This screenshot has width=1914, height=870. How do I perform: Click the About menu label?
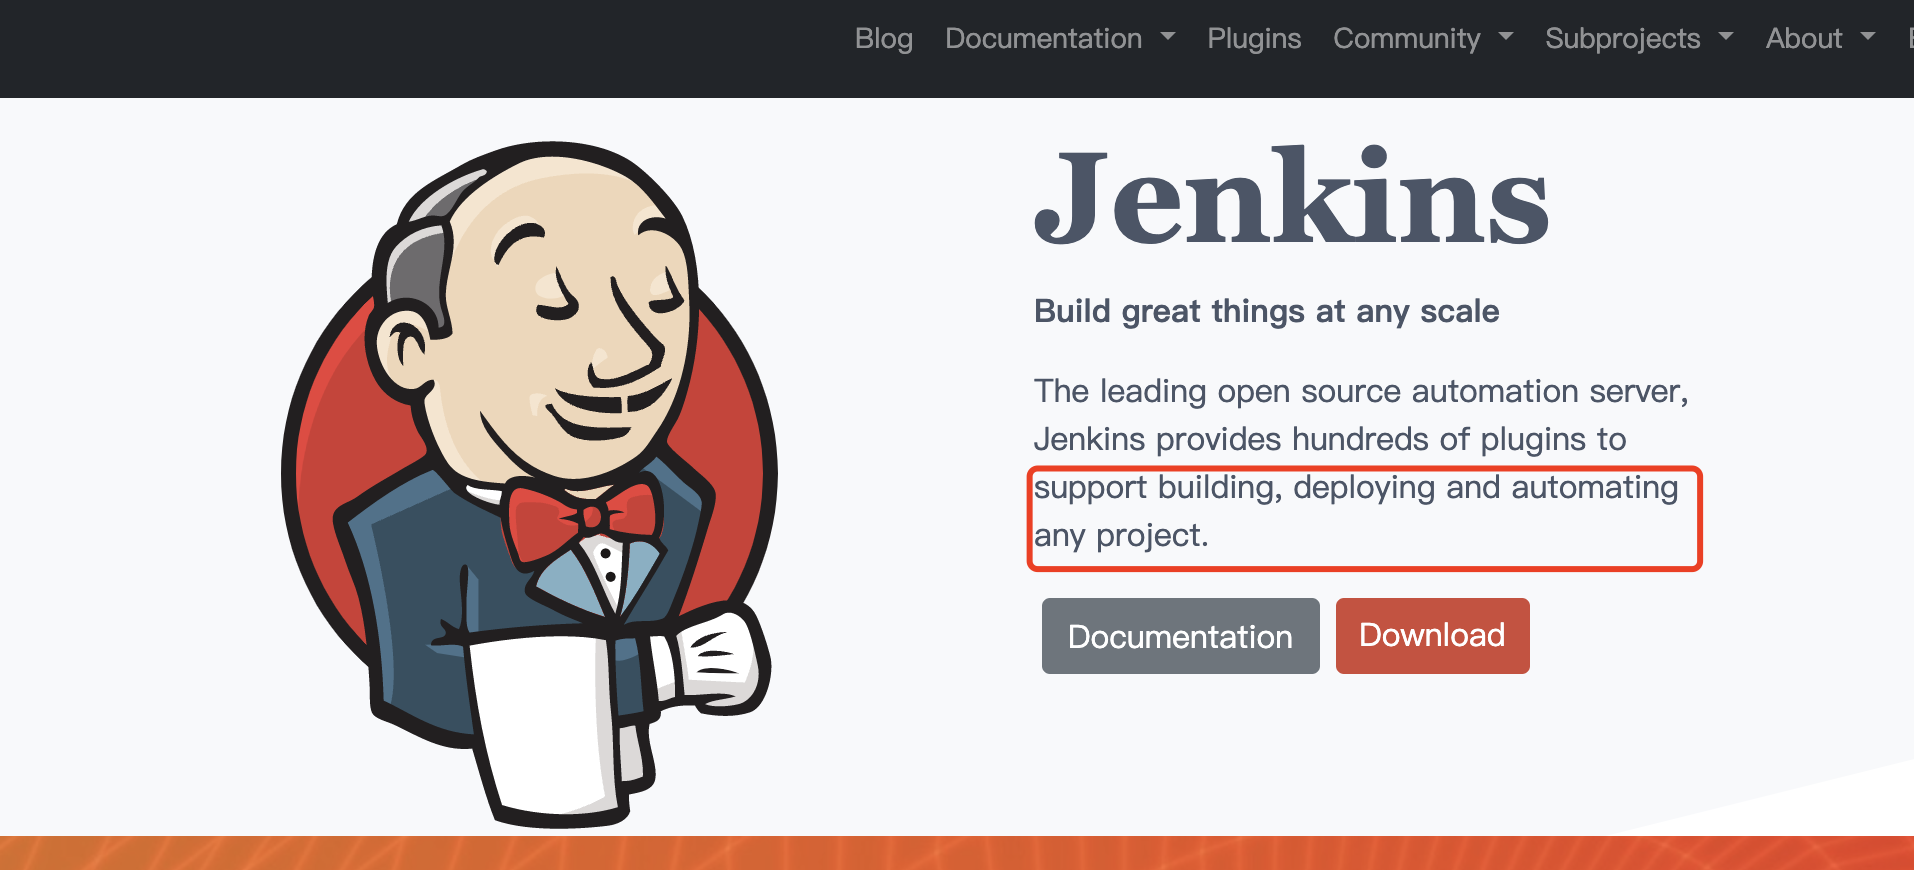[x=1803, y=39]
